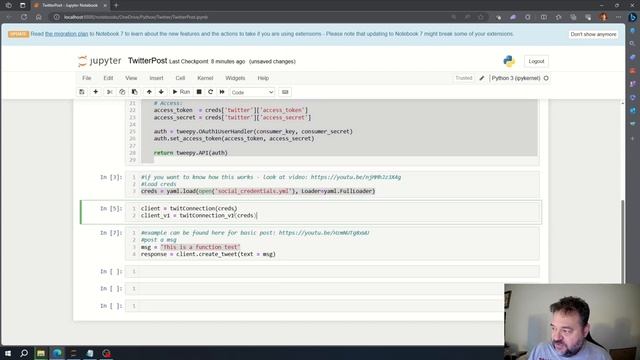Open the browser settings and more menu
This screenshot has width=640, height=360.
point(618,17)
